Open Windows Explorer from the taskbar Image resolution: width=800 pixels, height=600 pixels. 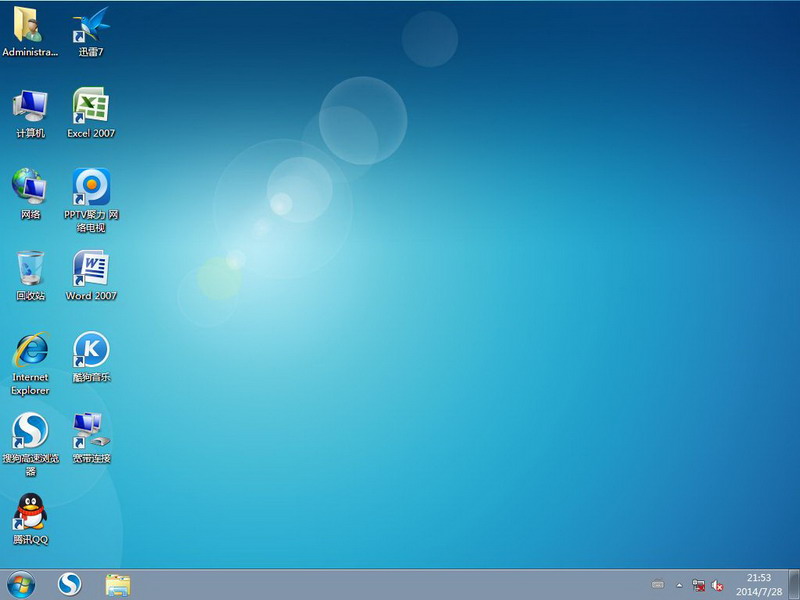pos(118,585)
